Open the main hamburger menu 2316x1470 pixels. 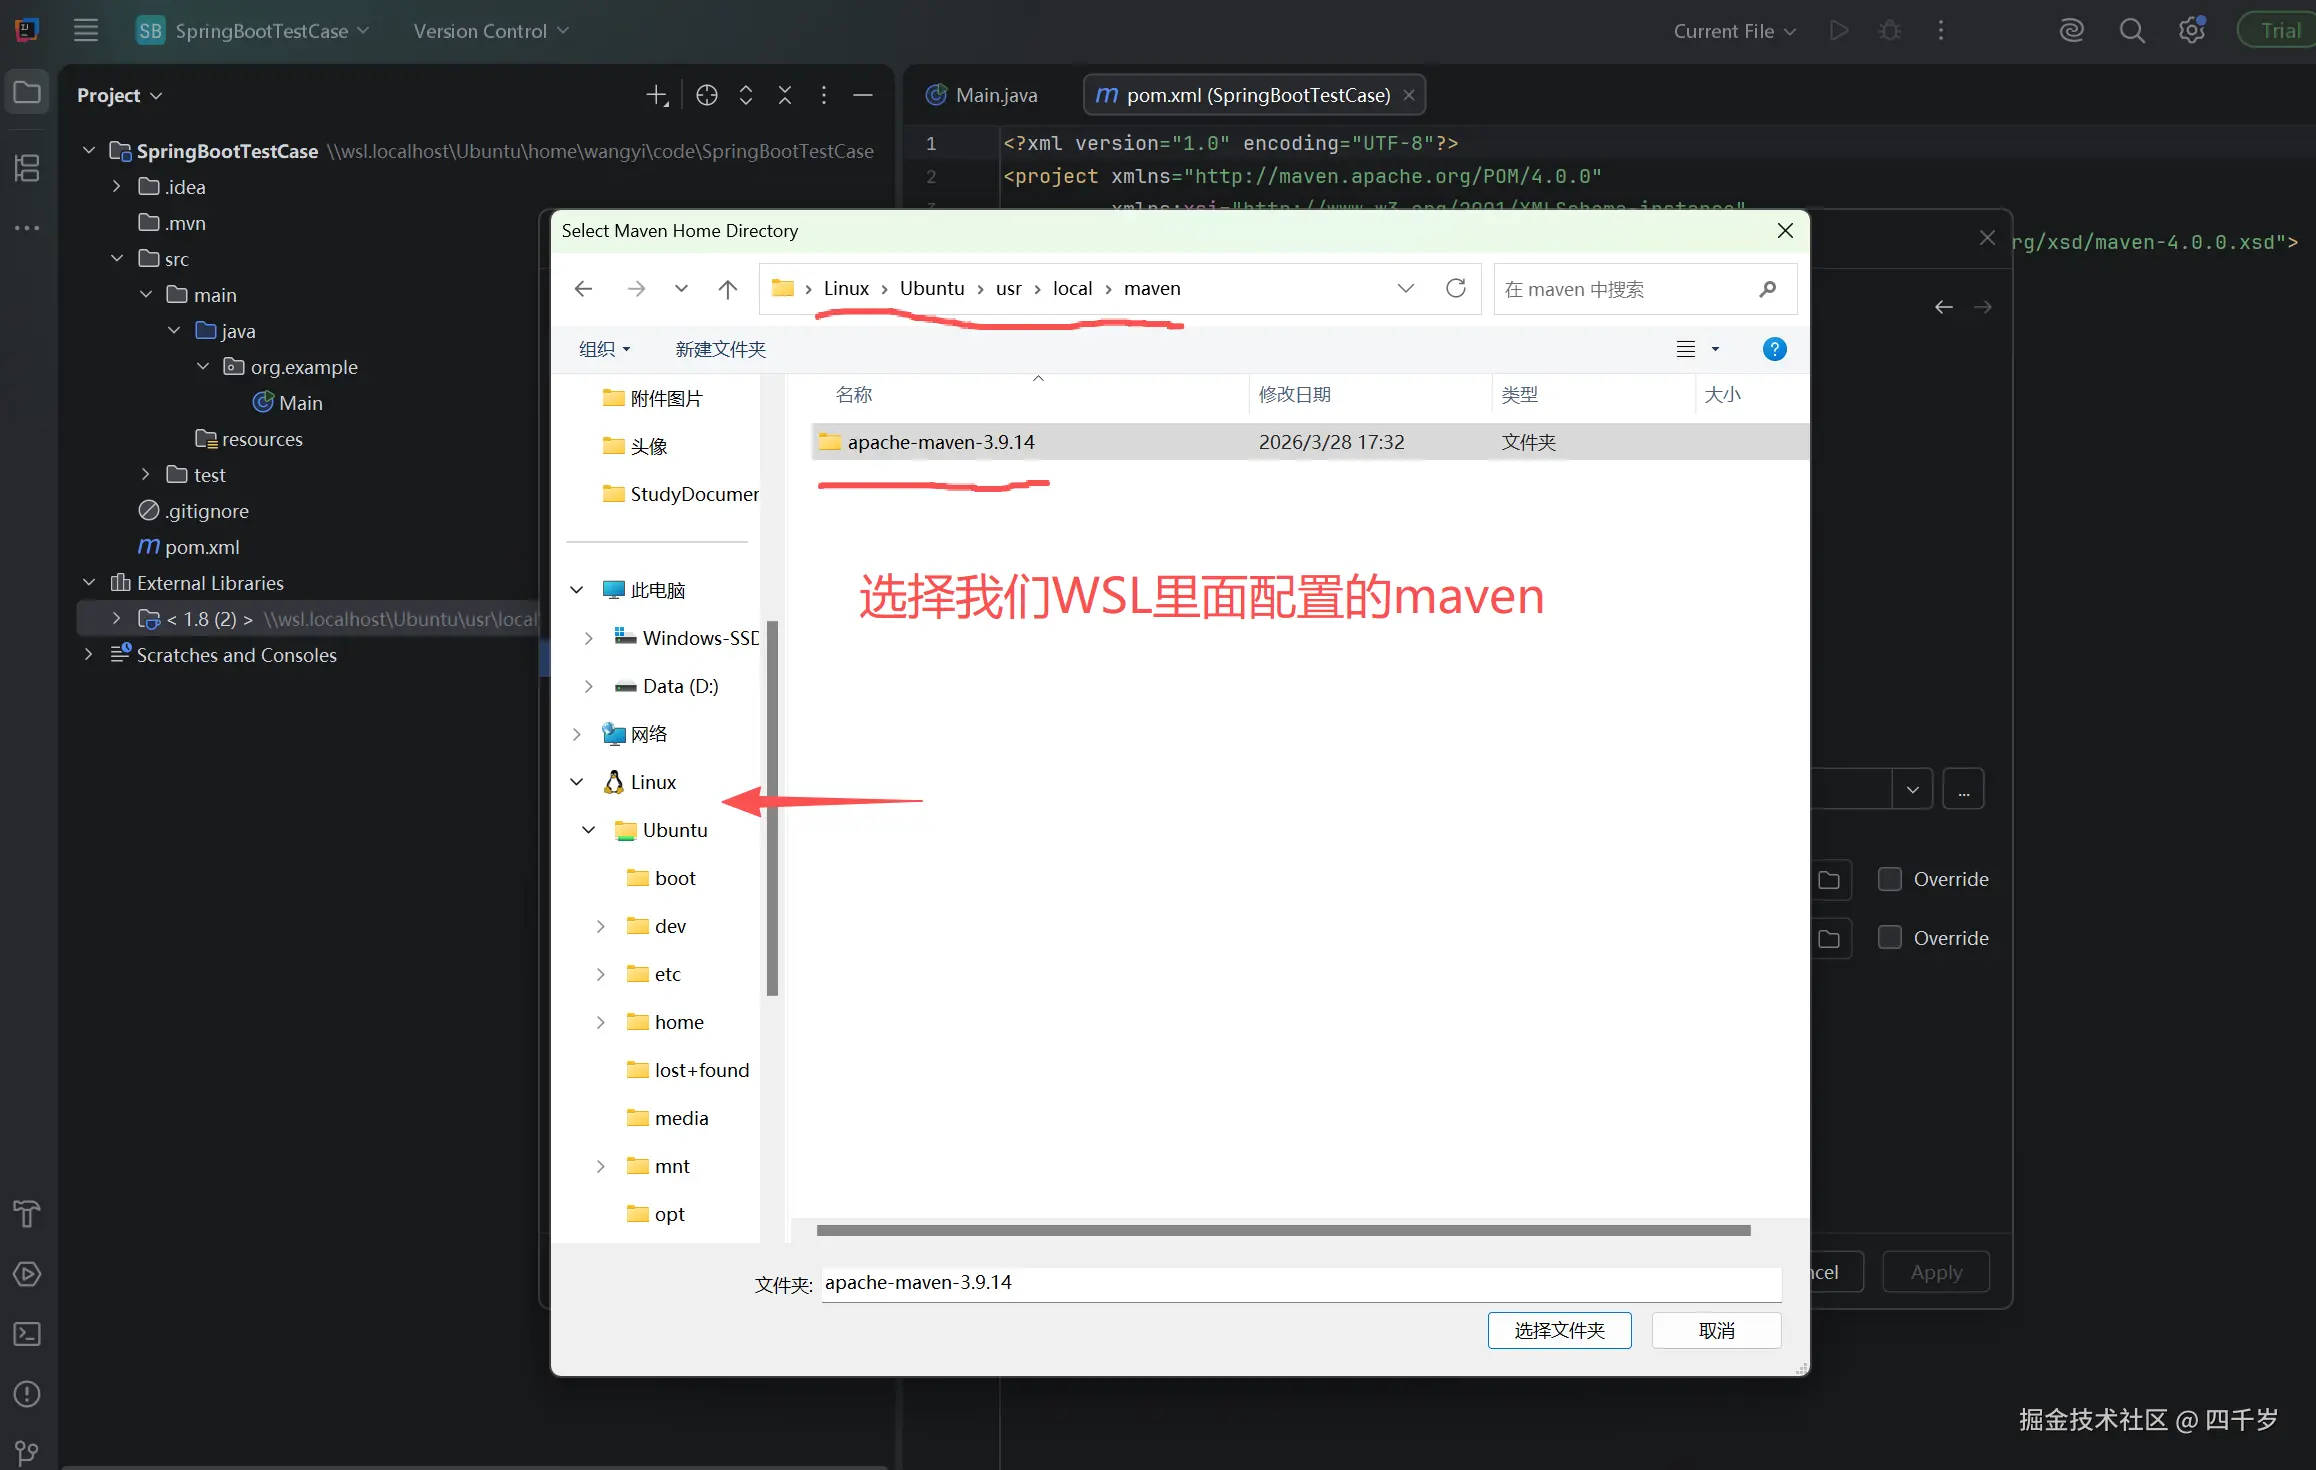[x=86, y=30]
